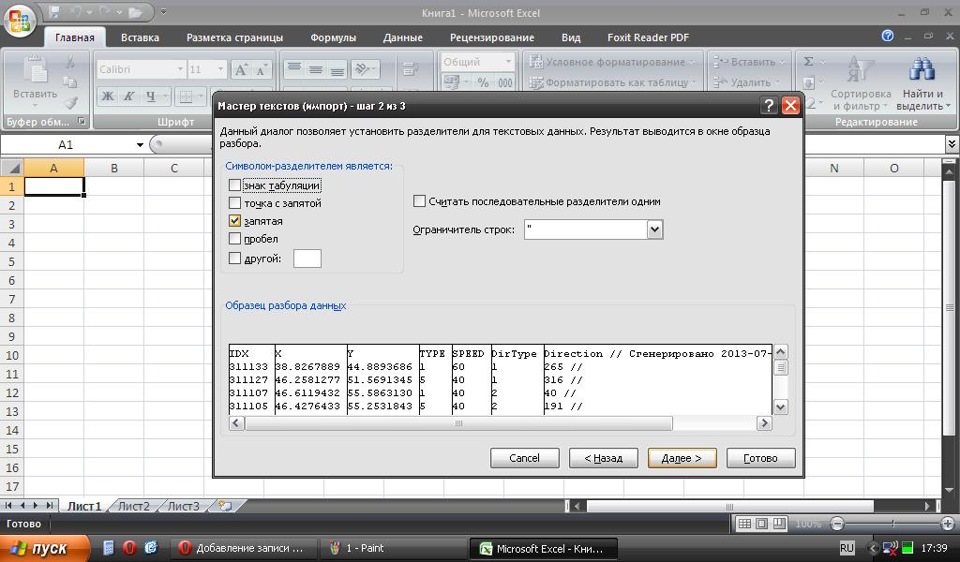Switch to Лист2 sheet tab
This screenshot has width=960, height=562.
133,506
